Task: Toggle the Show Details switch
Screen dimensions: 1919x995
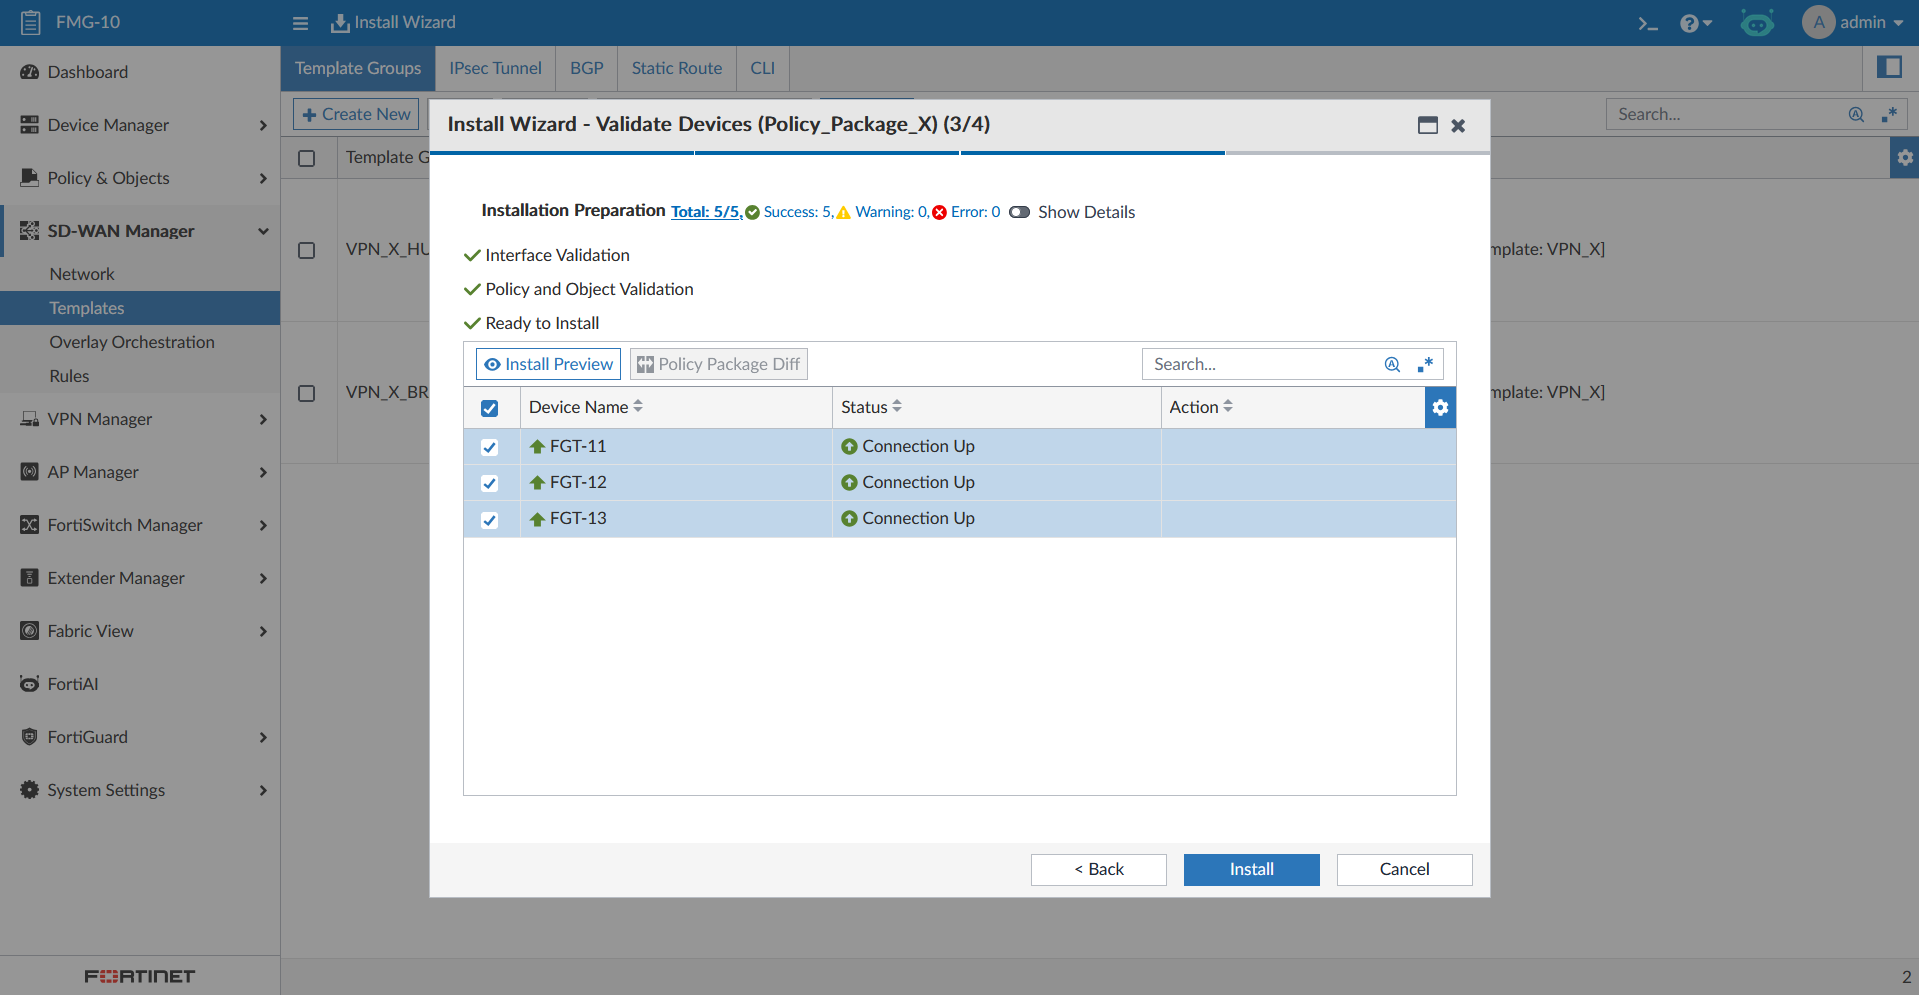Action: click(1019, 212)
